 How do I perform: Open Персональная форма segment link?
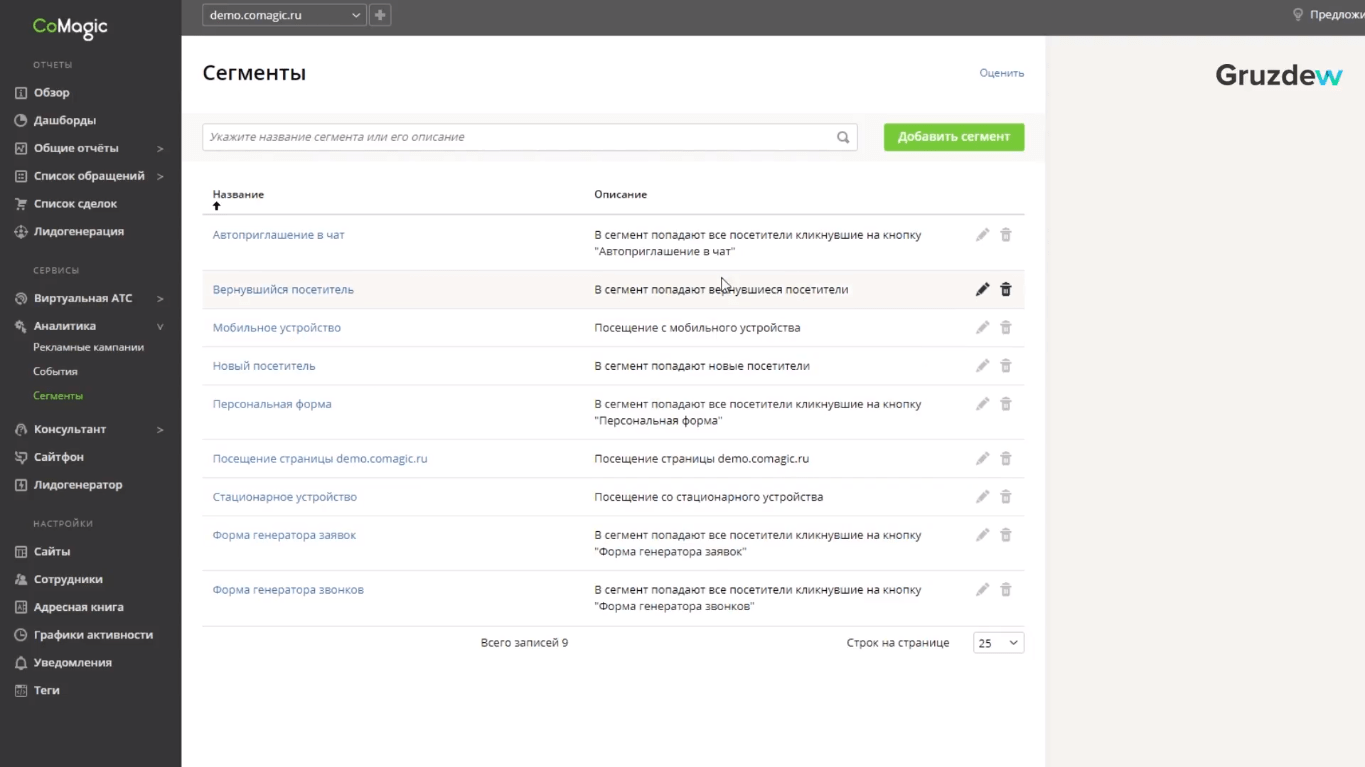pyautogui.click(x=272, y=404)
